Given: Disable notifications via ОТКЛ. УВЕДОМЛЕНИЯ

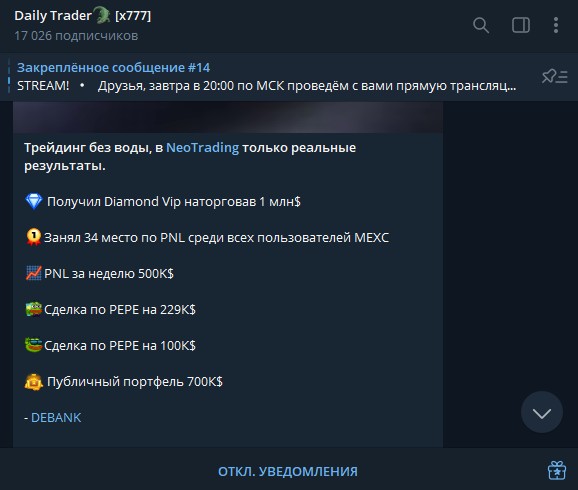Looking at the screenshot, I should (x=288, y=471).
